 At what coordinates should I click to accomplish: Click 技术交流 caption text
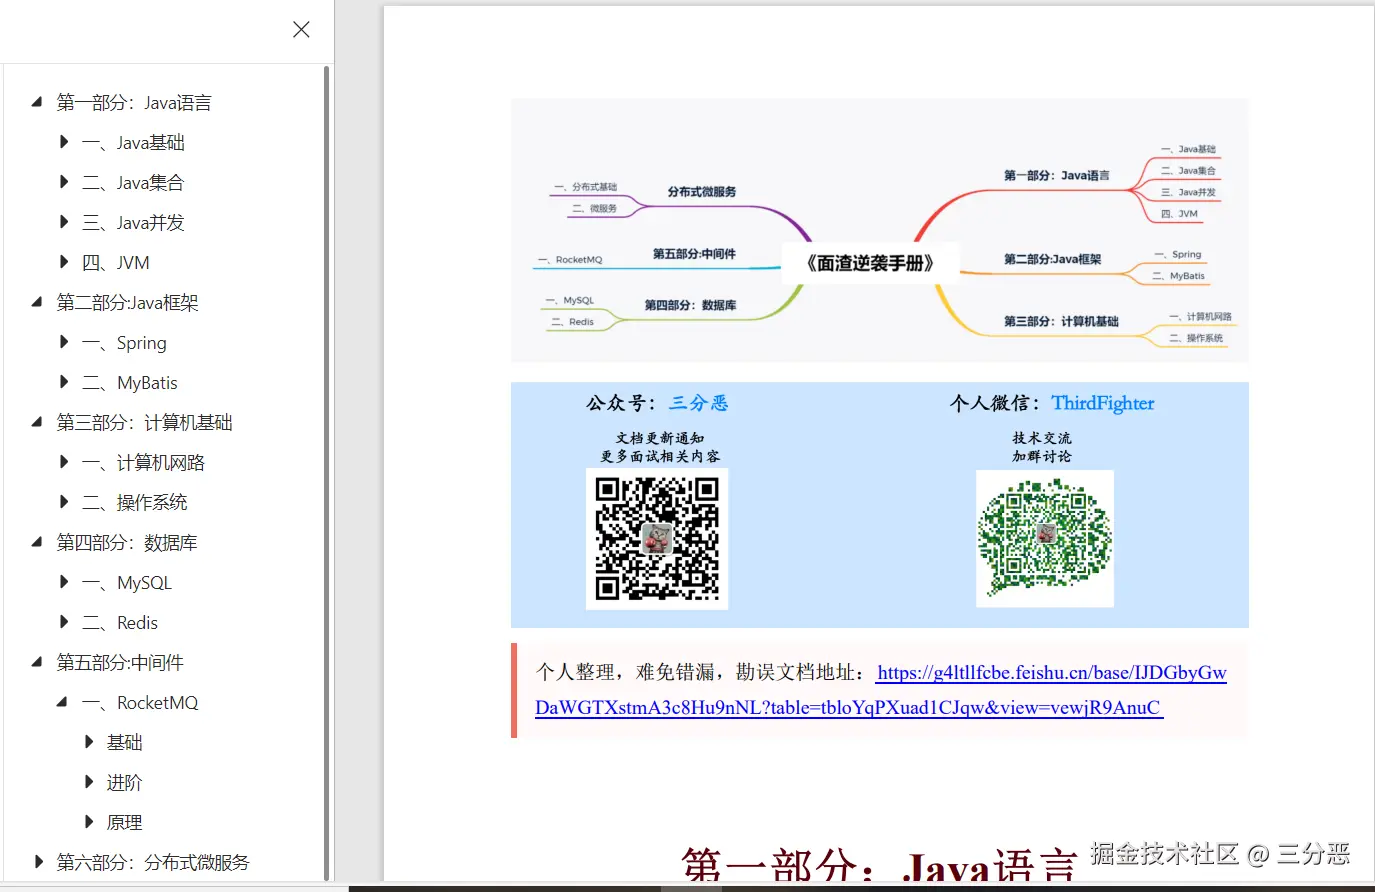pyautogui.click(x=1041, y=438)
